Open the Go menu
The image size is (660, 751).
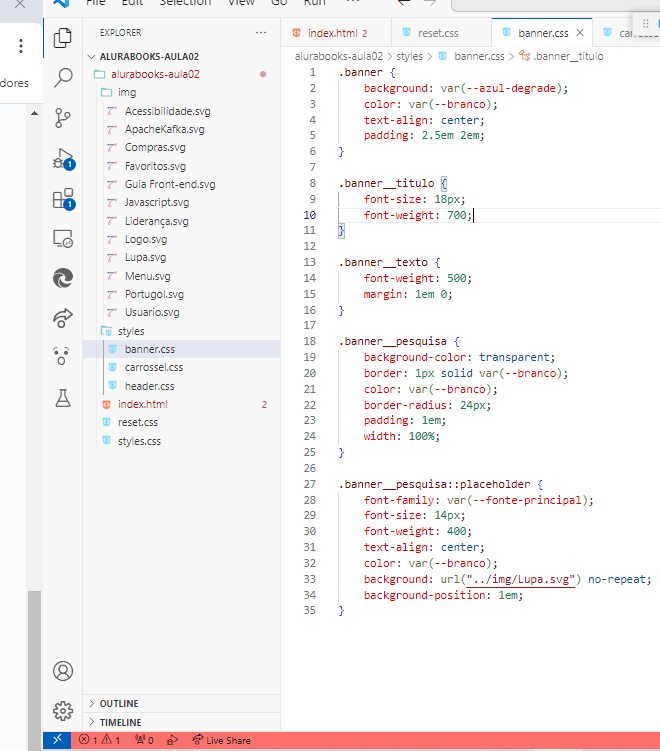[x=279, y=3]
